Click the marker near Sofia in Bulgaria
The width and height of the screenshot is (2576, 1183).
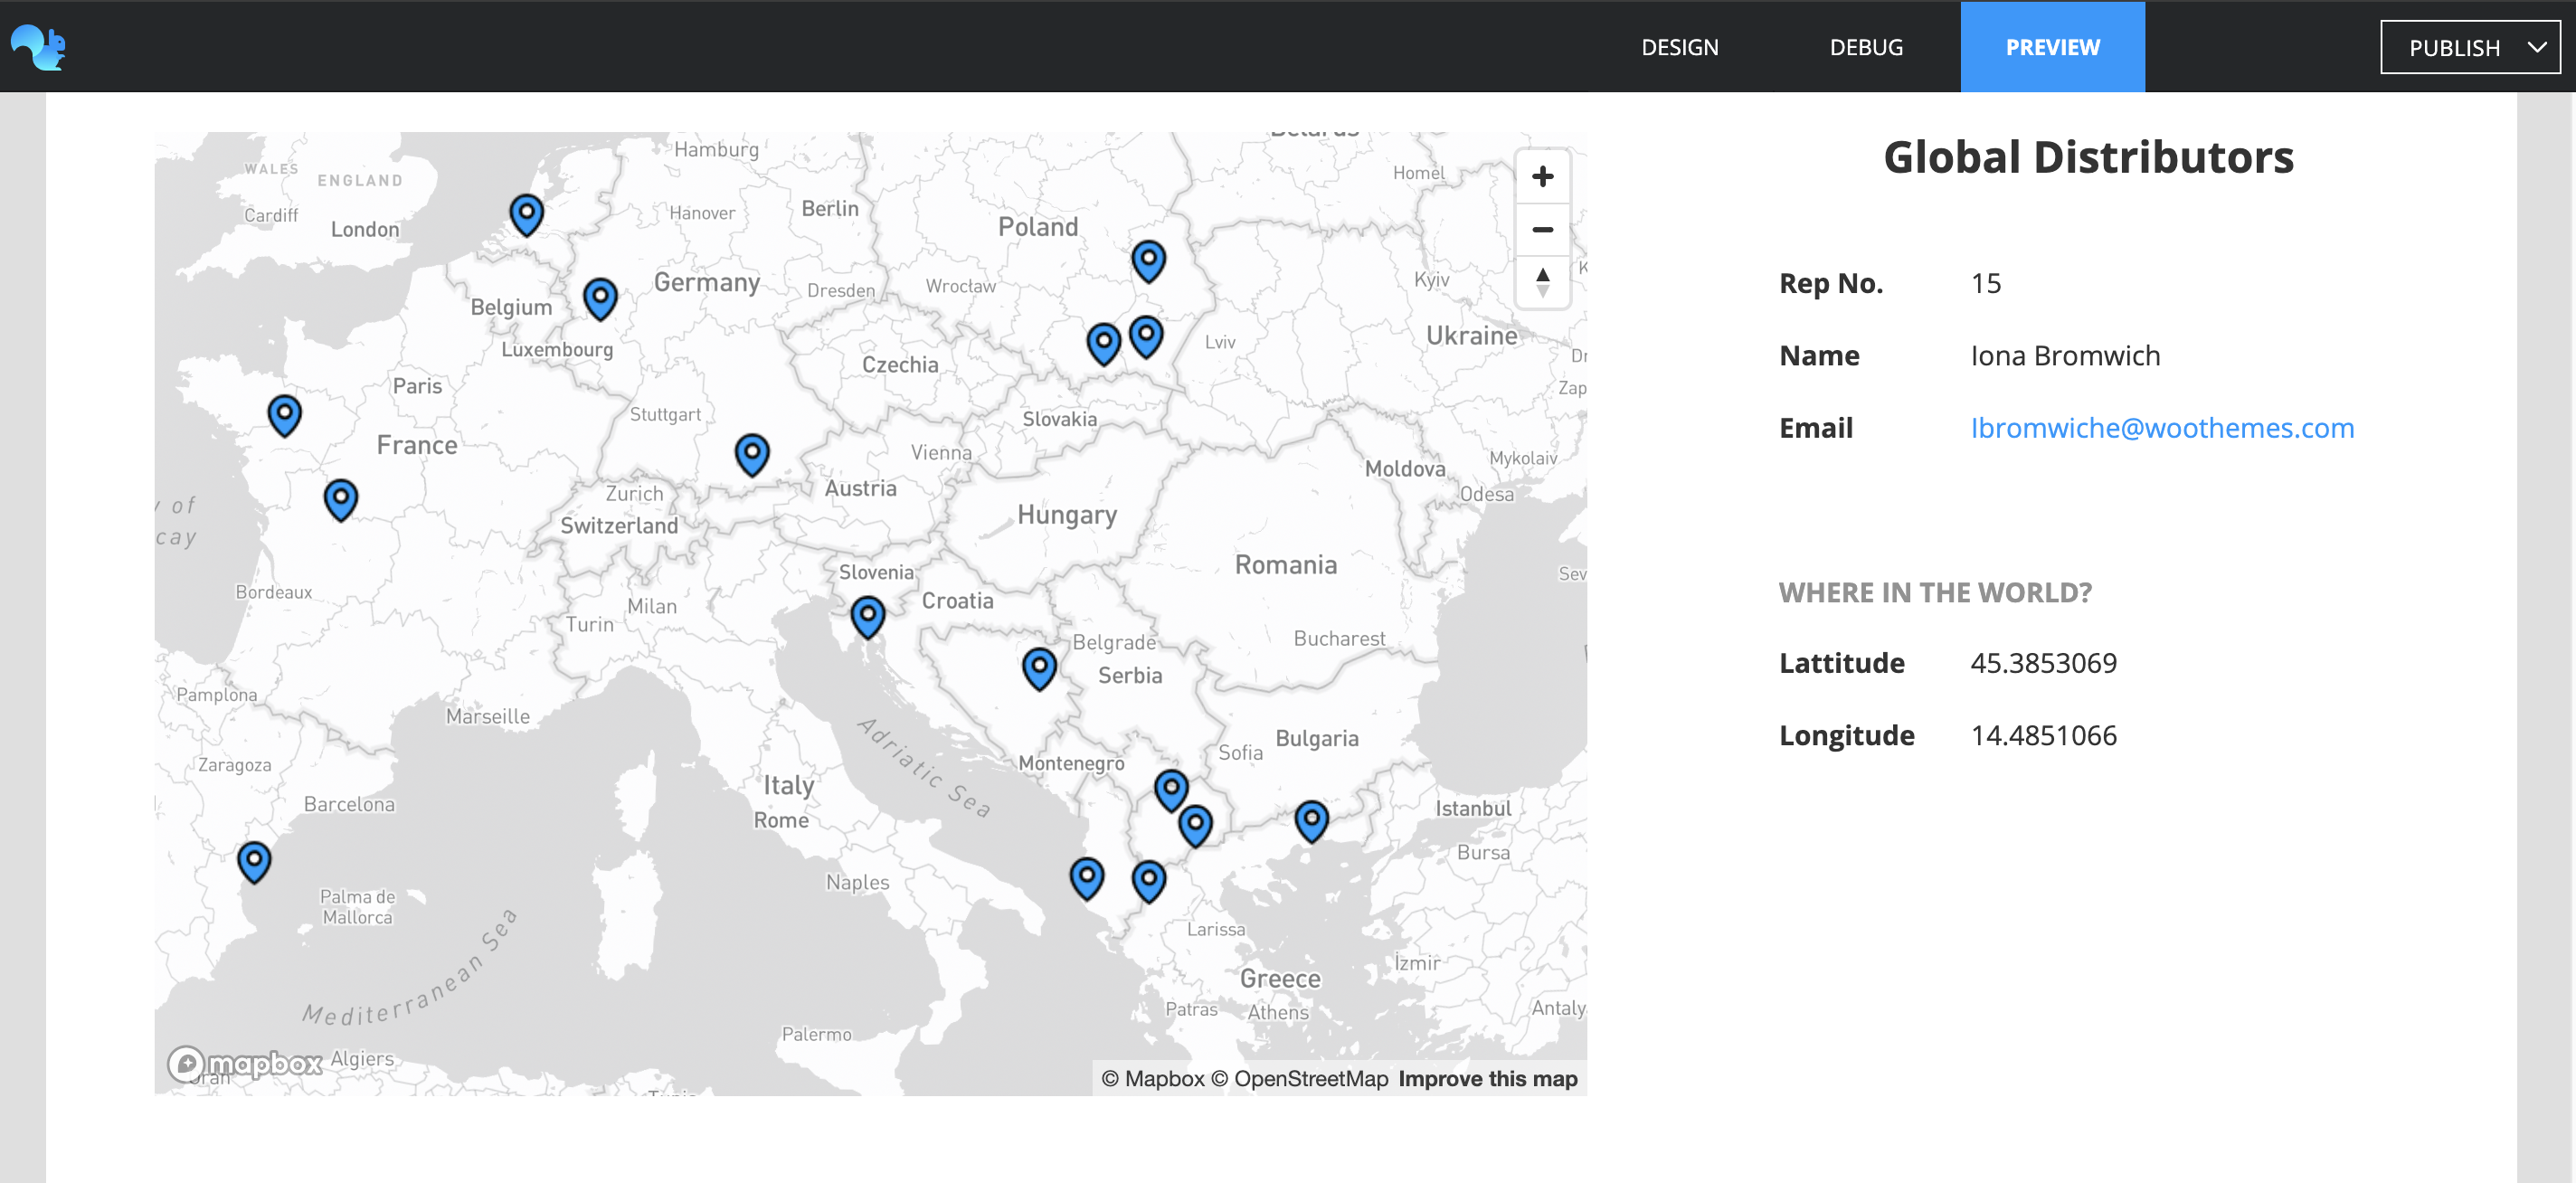[1170, 787]
